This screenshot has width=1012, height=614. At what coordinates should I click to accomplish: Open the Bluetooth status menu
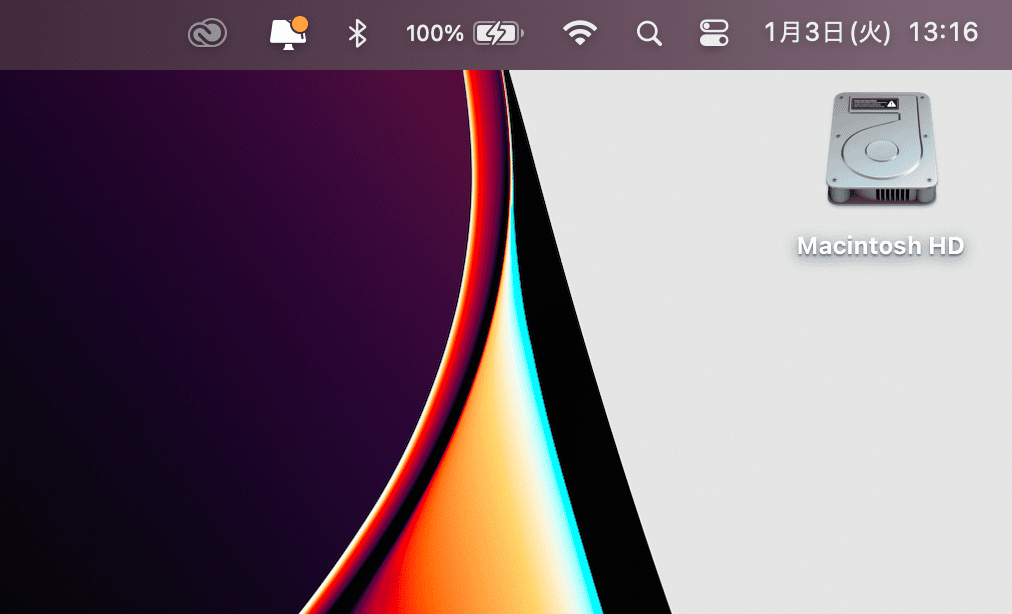357,34
